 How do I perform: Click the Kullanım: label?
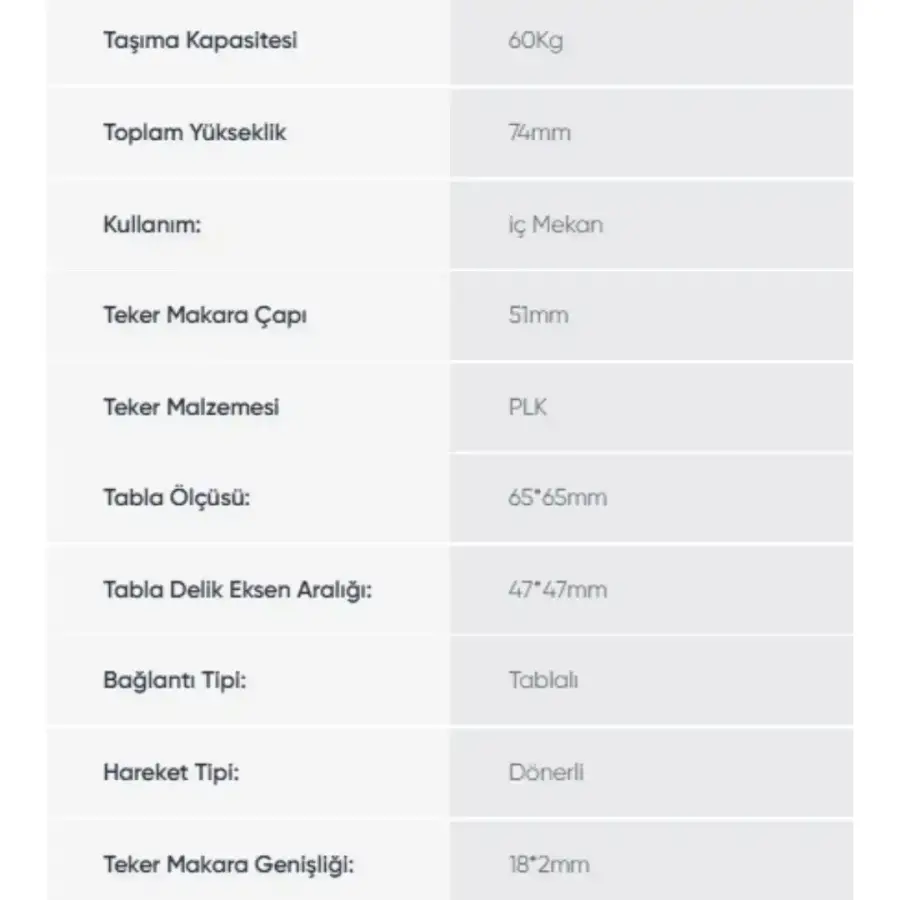152,224
